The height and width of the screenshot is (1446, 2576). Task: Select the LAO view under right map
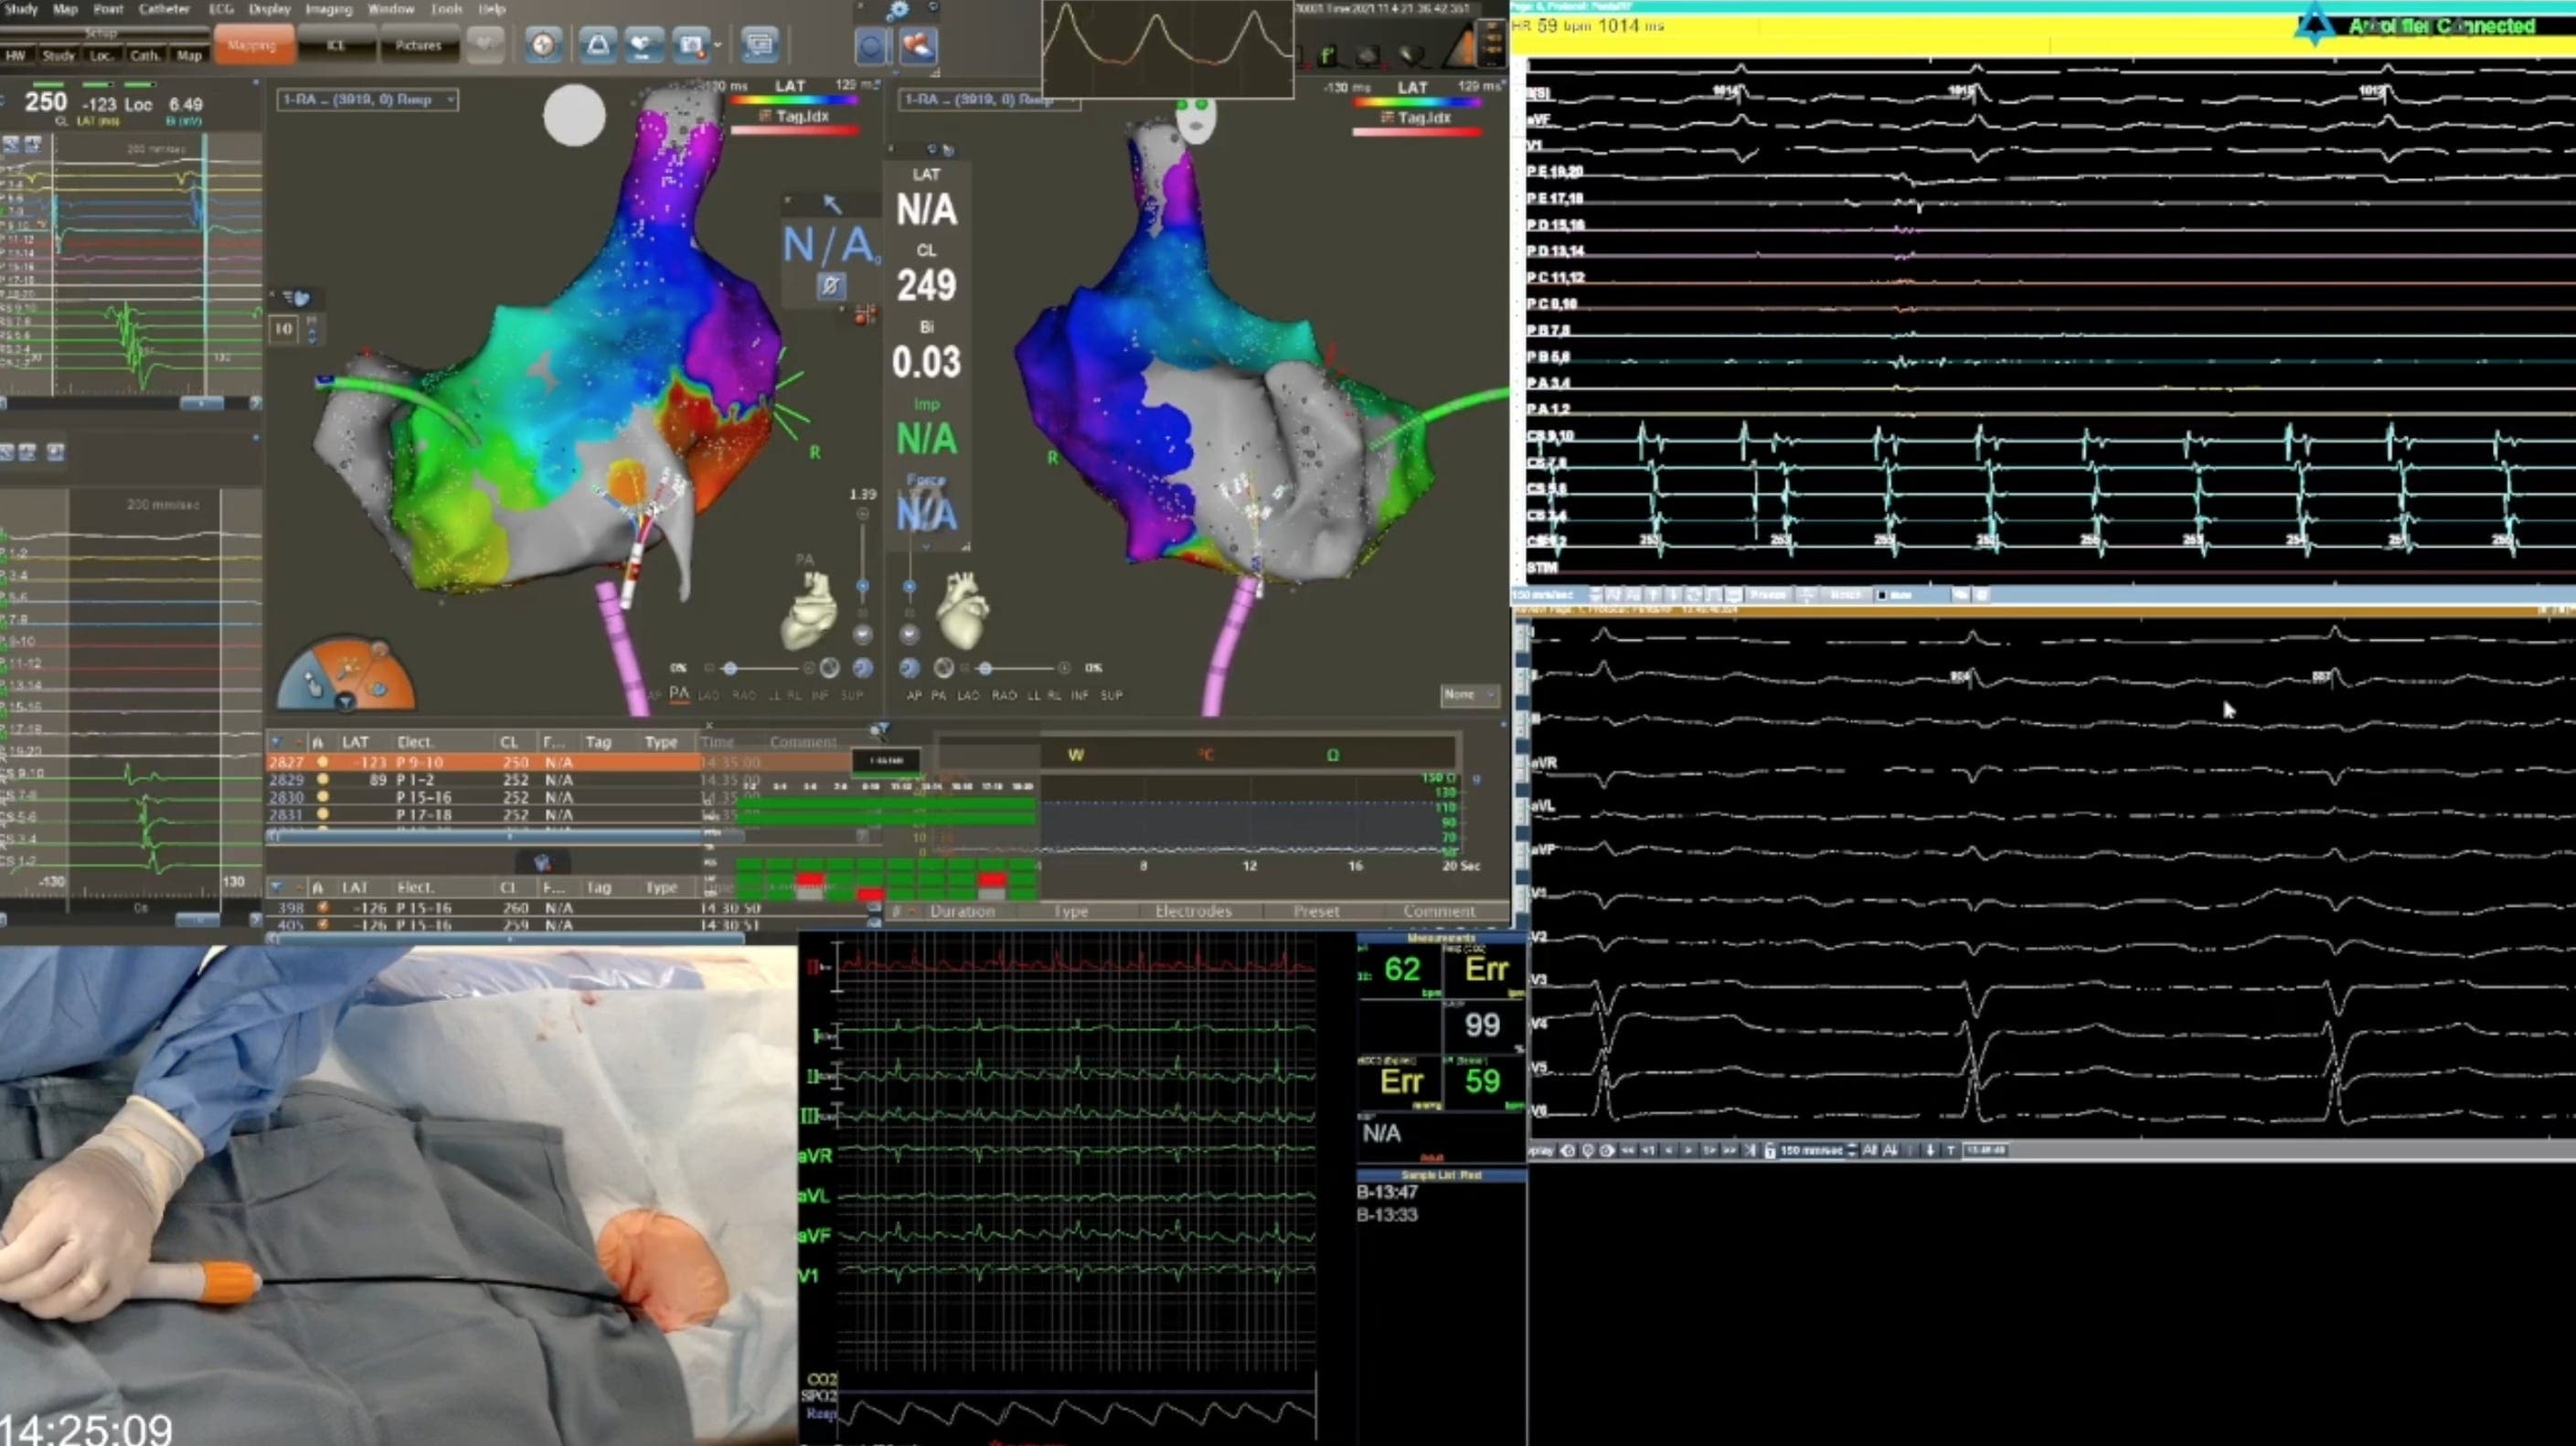pos(968,695)
